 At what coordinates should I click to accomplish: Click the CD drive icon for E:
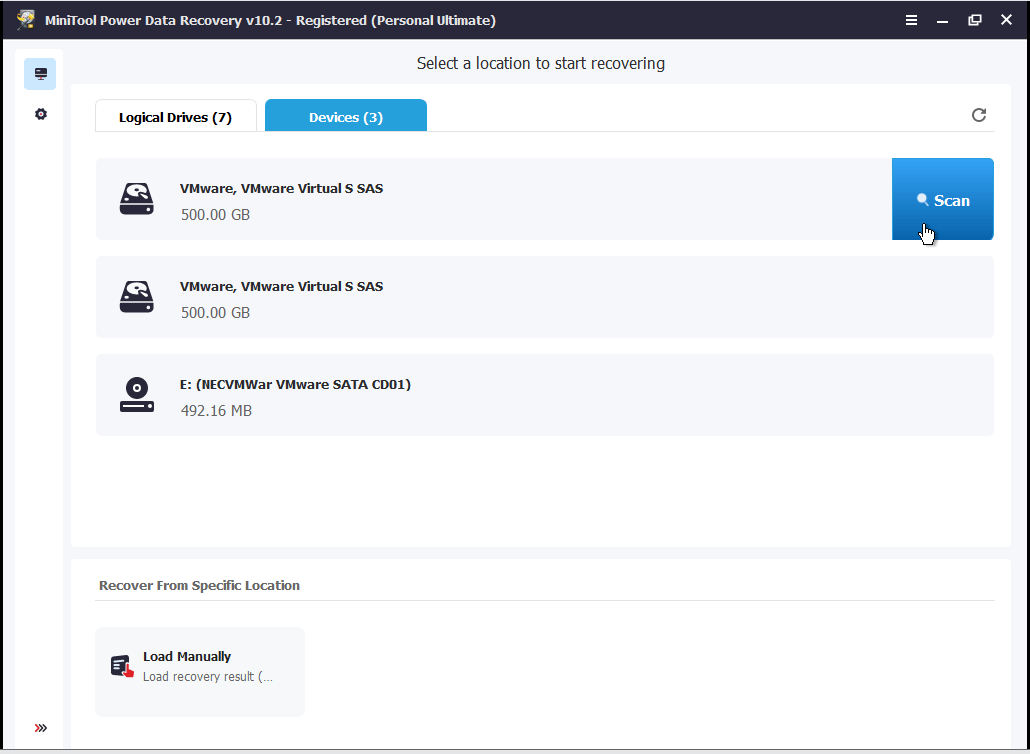(x=137, y=395)
